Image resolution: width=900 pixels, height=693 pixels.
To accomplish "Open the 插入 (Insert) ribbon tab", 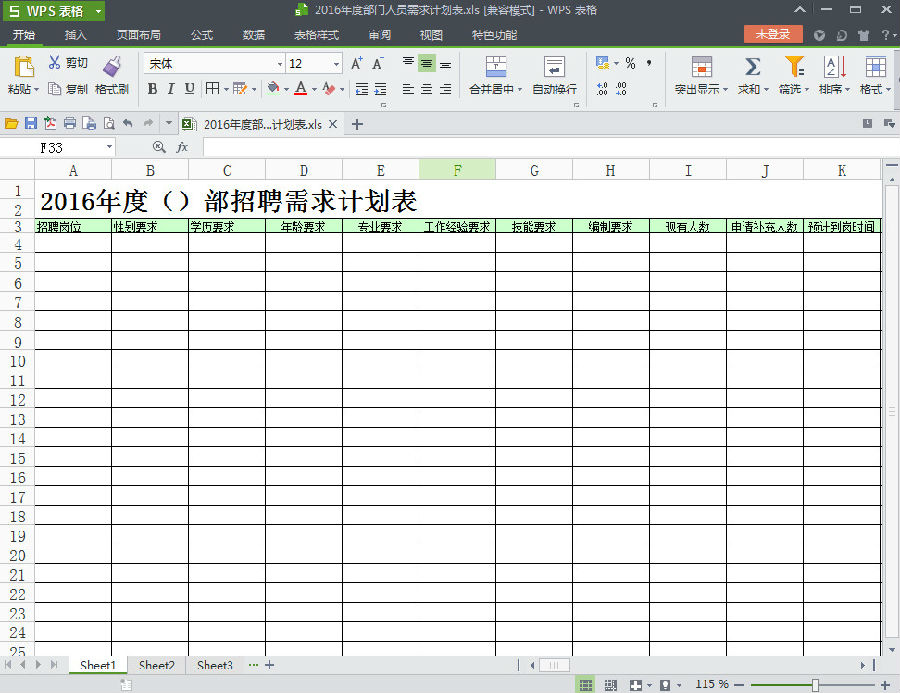I will pos(75,35).
